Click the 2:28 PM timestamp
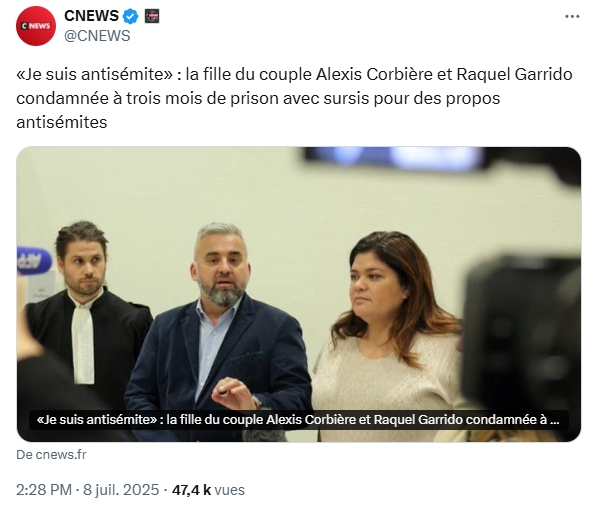 pos(44,490)
